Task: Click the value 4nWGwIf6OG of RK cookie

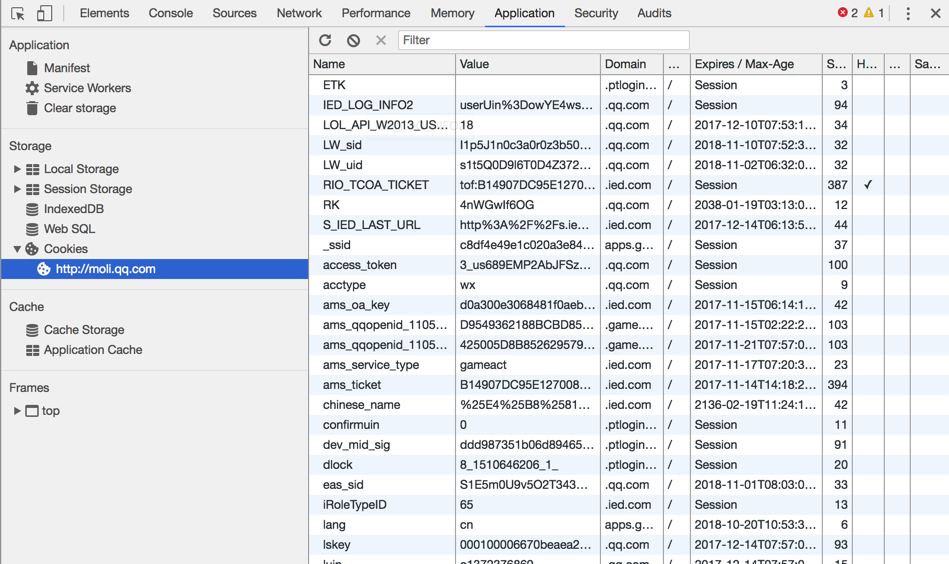Action: pos(497,205)
